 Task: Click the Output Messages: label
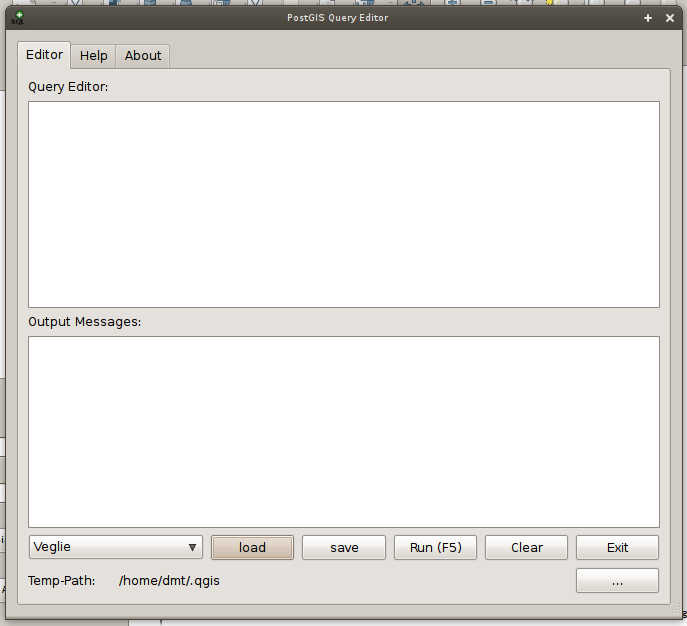click(85, 322)
